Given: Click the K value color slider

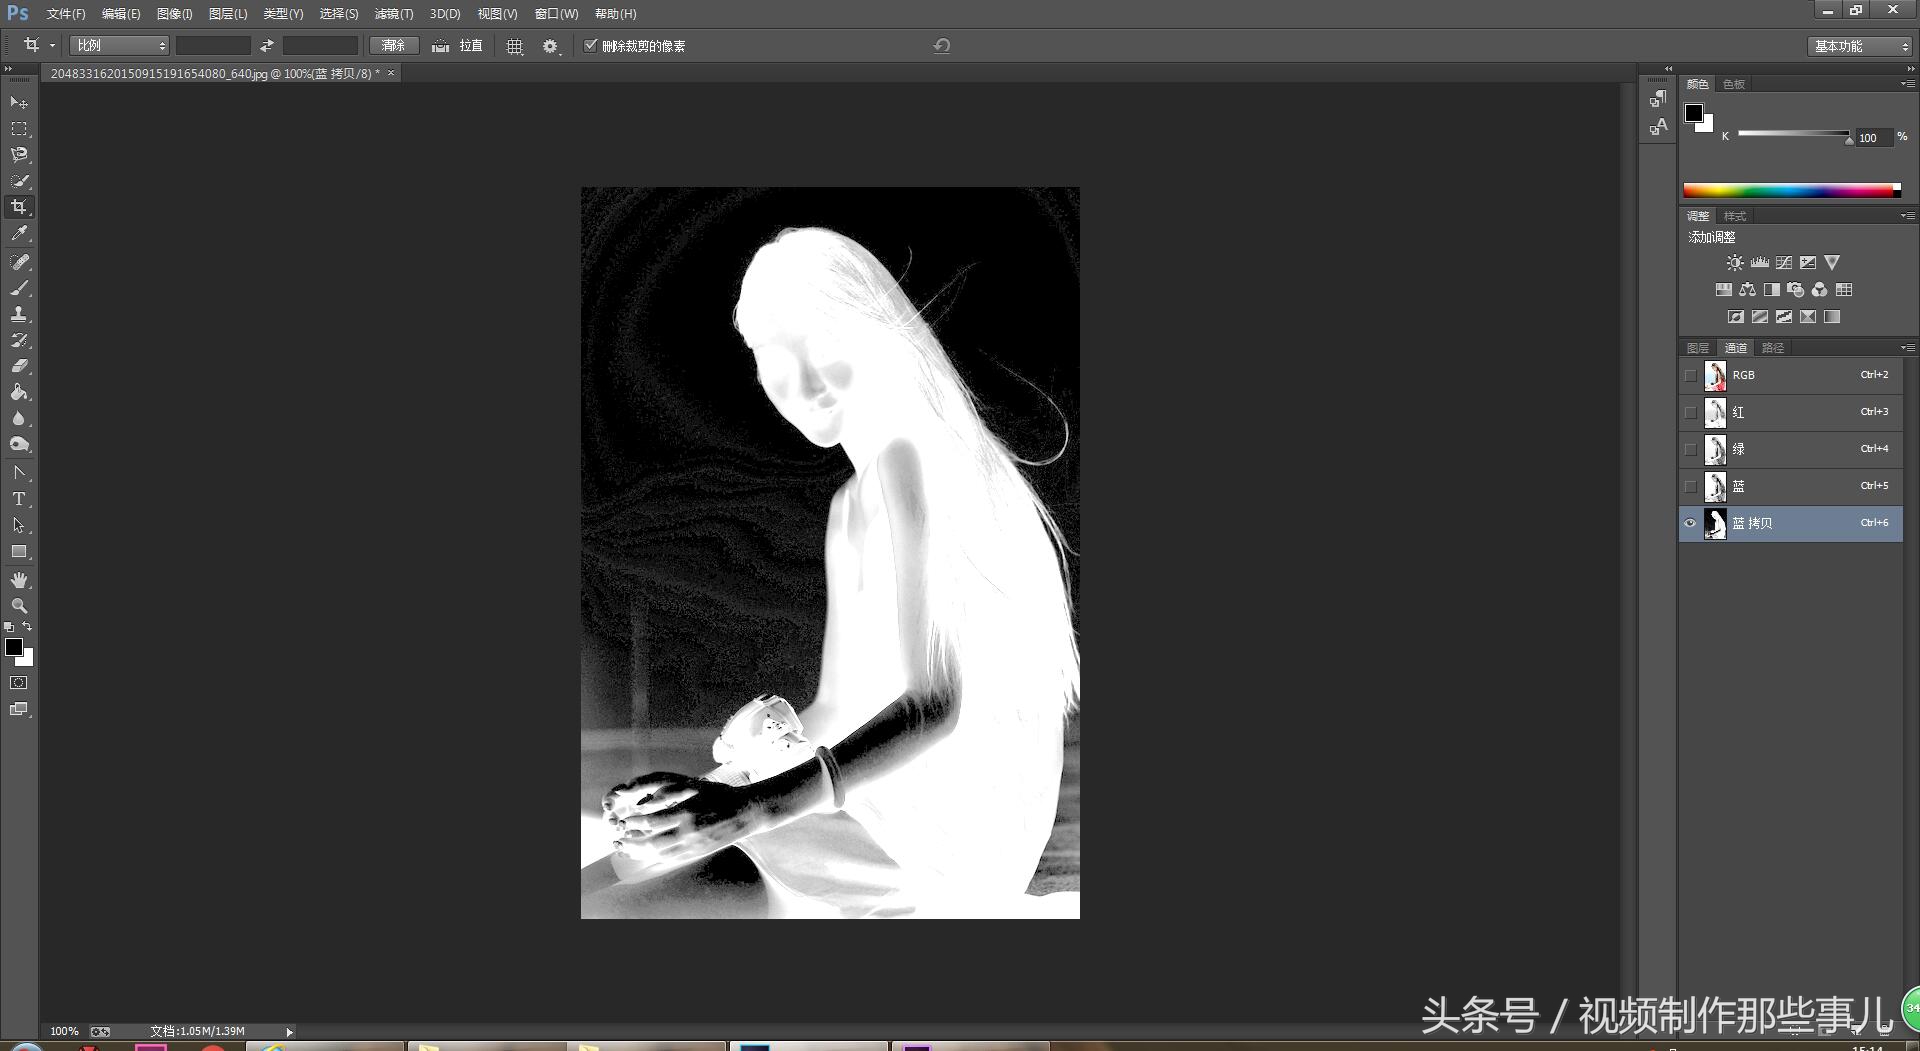Looking at the screenshot, I should click(x=1794, y=134).
